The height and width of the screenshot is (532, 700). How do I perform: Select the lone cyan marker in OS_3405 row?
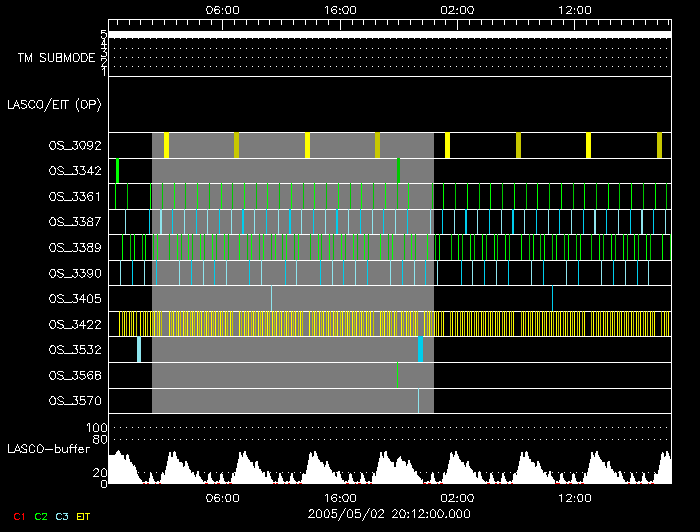click(552, 298)
